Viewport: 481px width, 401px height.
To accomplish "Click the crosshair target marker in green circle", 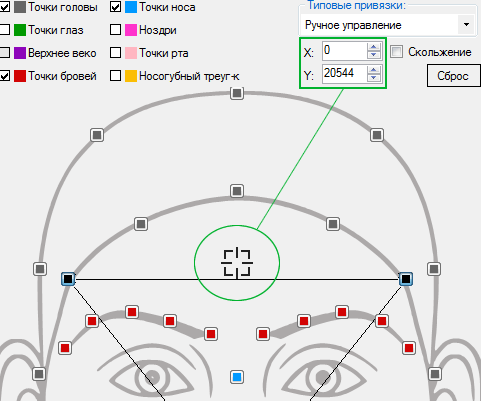I will (x=237, y=263).
